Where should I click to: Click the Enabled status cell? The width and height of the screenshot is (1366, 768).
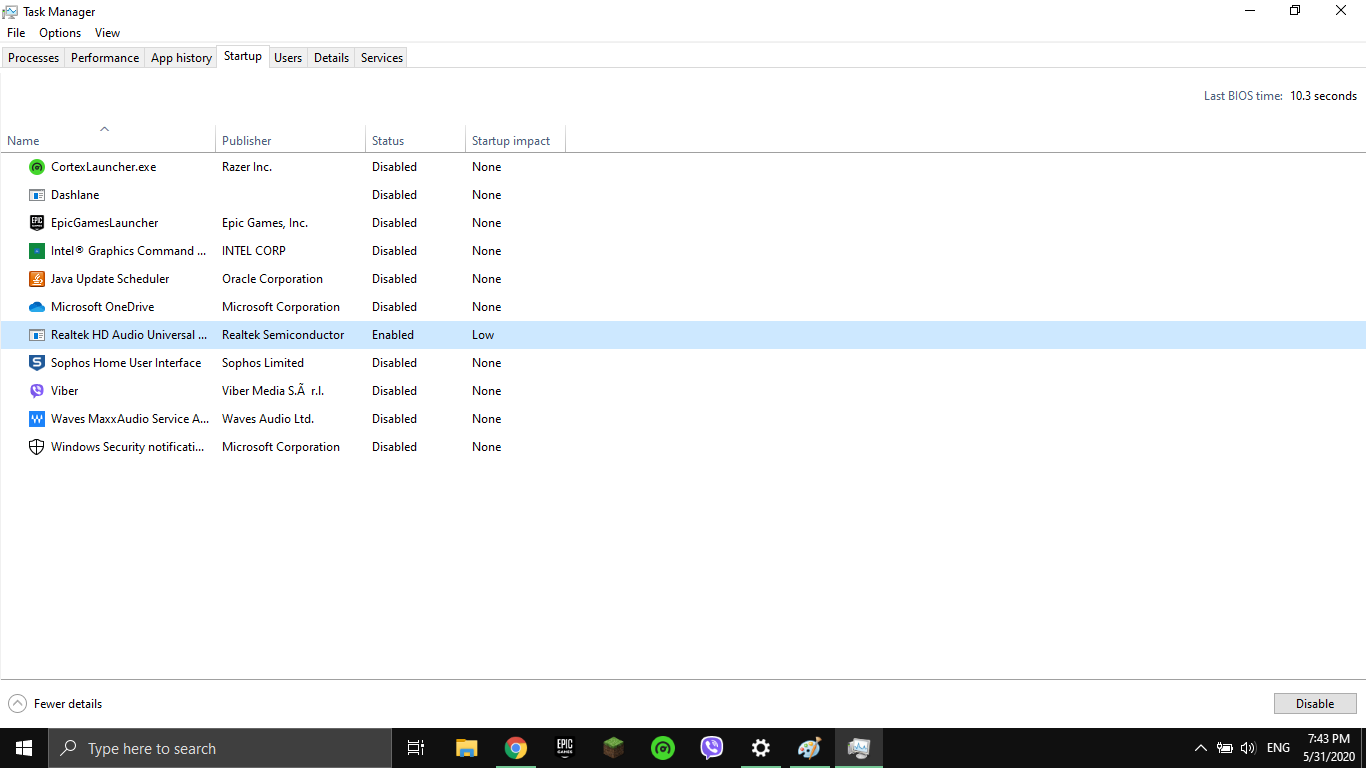pyautogui.click(x=393, y=335)
